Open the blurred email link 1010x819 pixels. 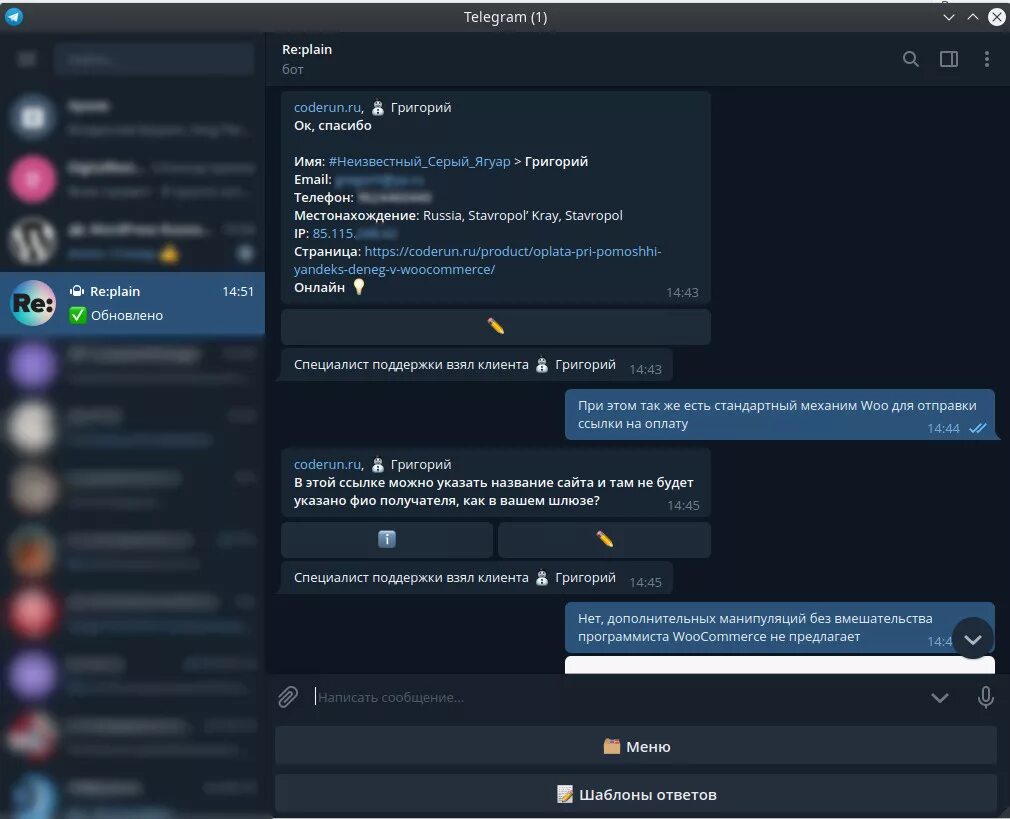click(x=379, y=180)
